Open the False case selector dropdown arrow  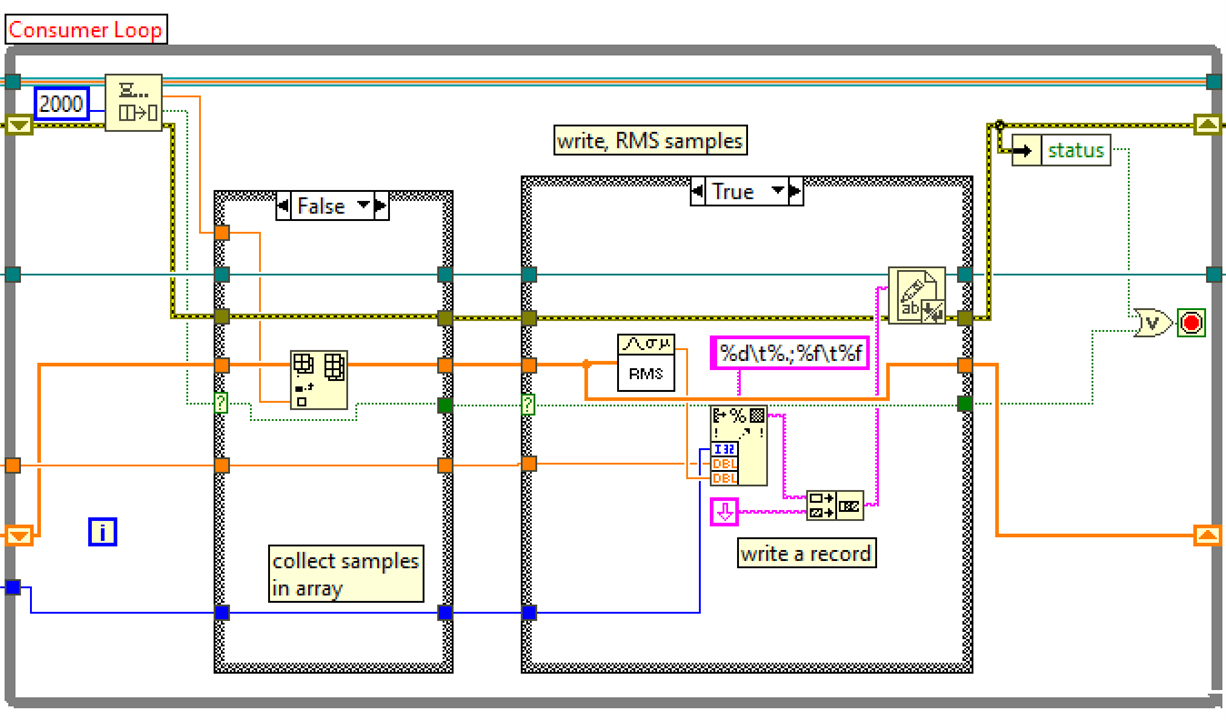click(x=364, y=206)
